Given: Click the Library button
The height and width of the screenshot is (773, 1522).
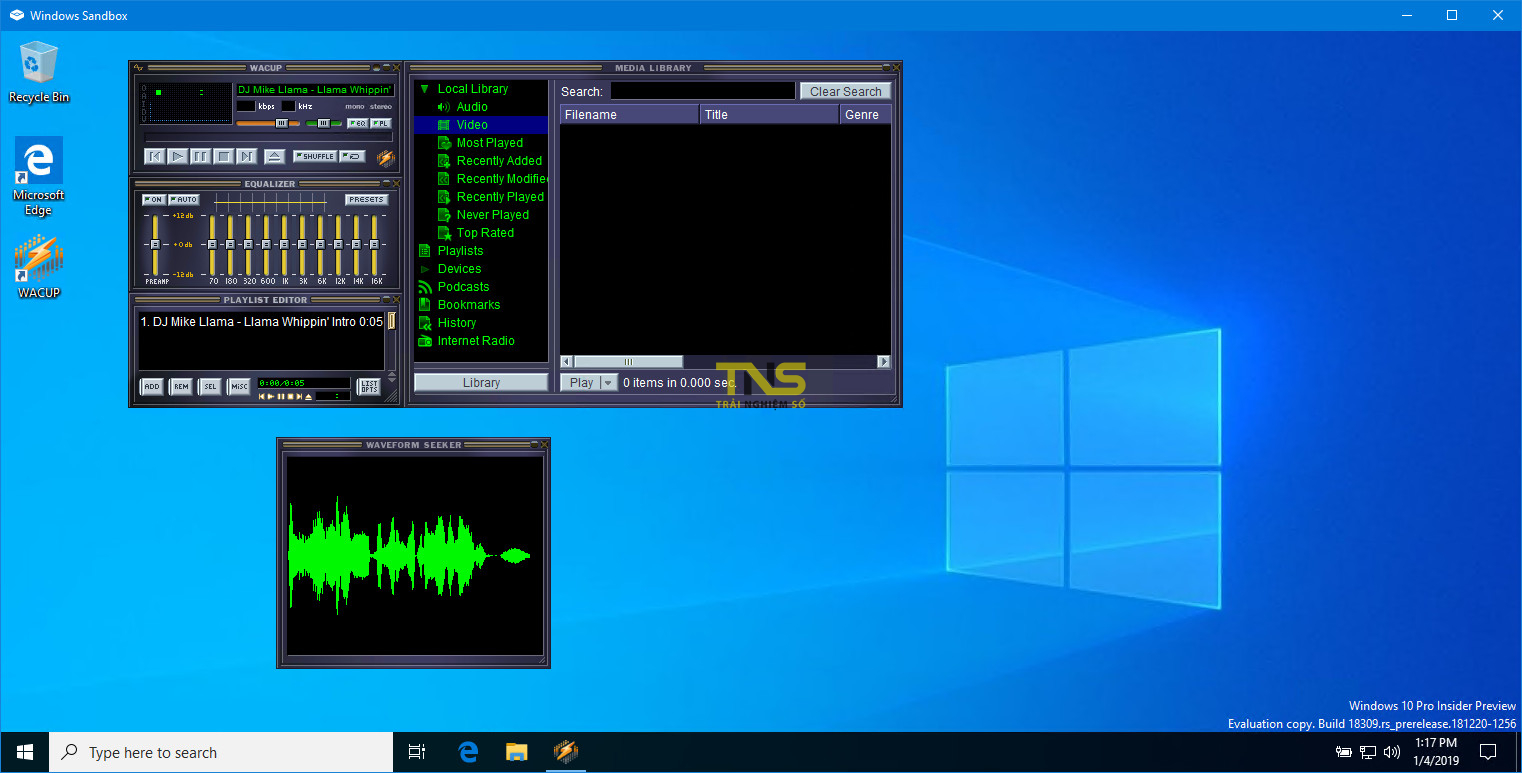Looking at the screenshot, I should (481, 383).
